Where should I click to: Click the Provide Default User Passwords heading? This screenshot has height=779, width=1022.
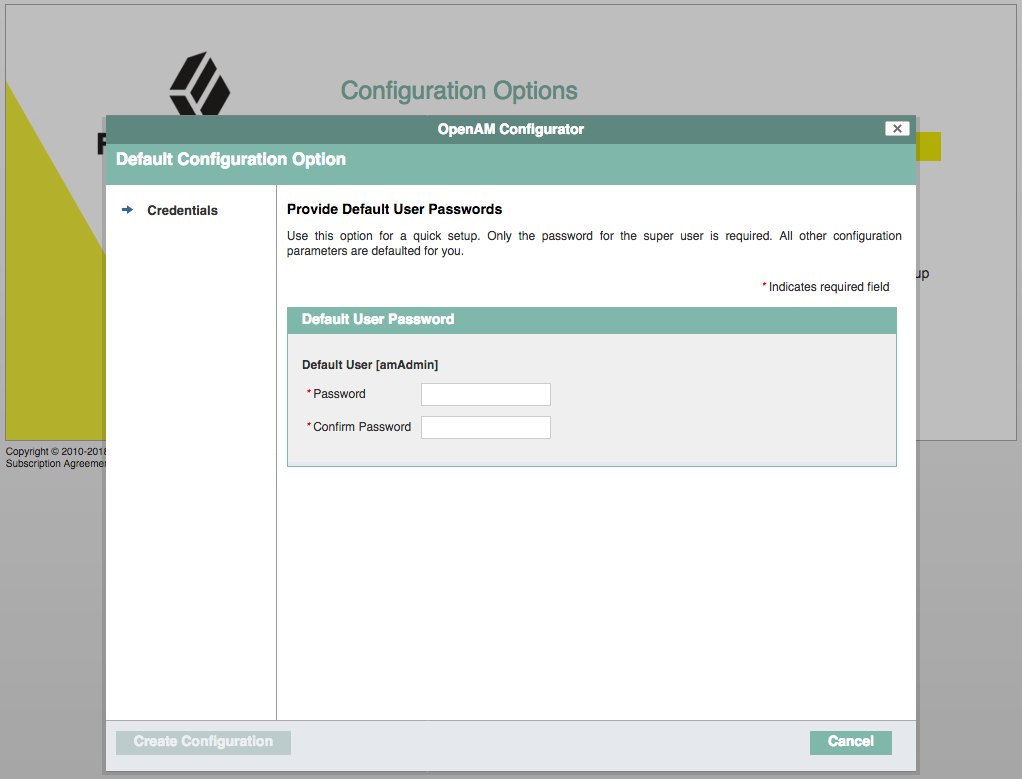[394, 209]
